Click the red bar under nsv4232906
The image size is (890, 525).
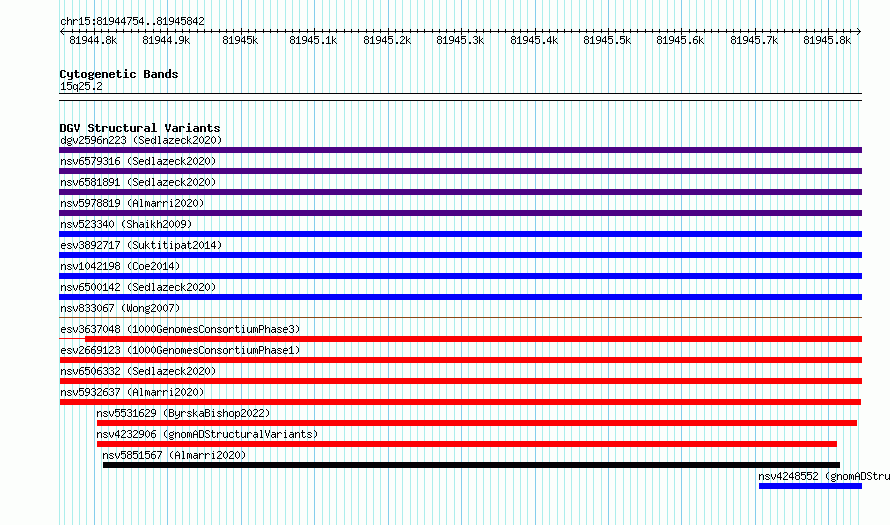coord(467,444)
